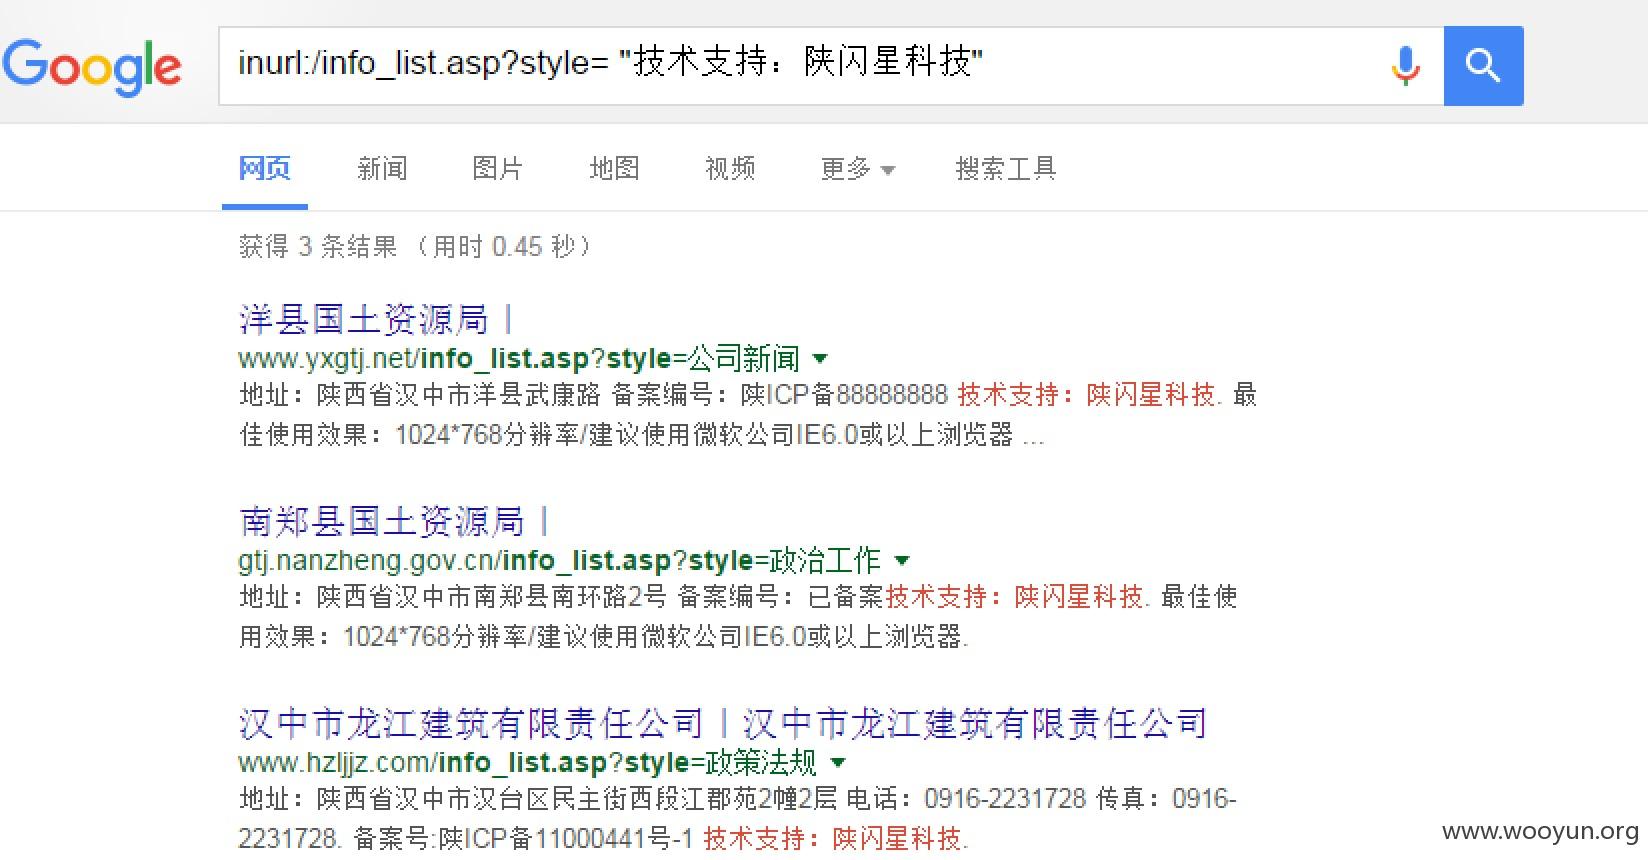Image resolution: width=1648 pixels, height=860 pixels.
Task: Click the blue search magnifier button
Action: [x=1483, y=66]
